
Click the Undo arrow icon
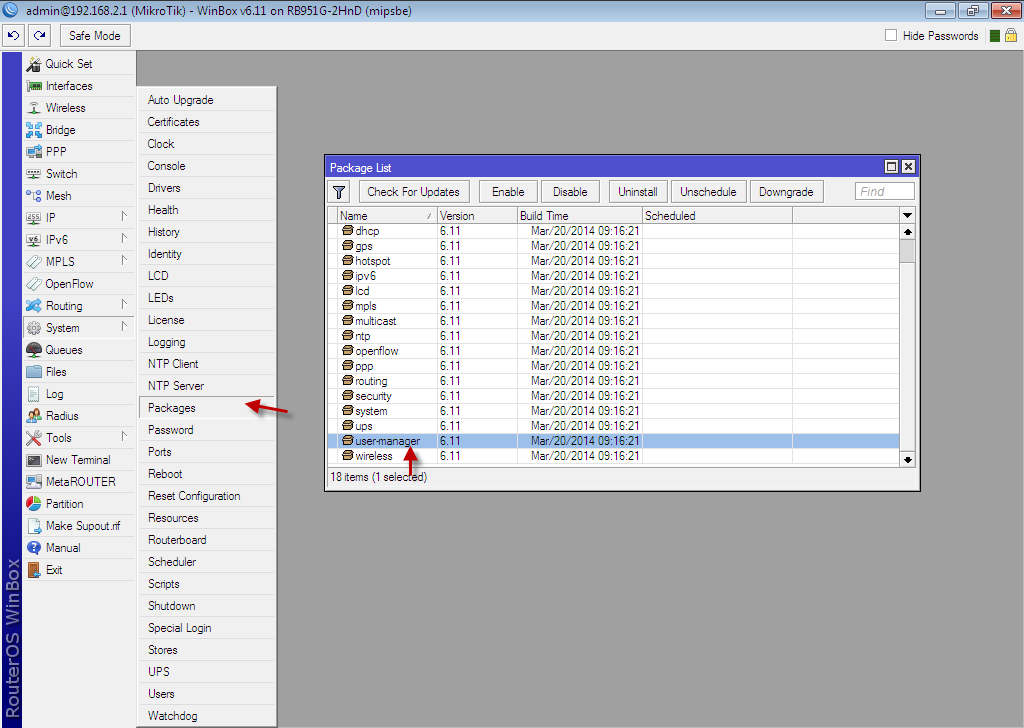[14, 35]
